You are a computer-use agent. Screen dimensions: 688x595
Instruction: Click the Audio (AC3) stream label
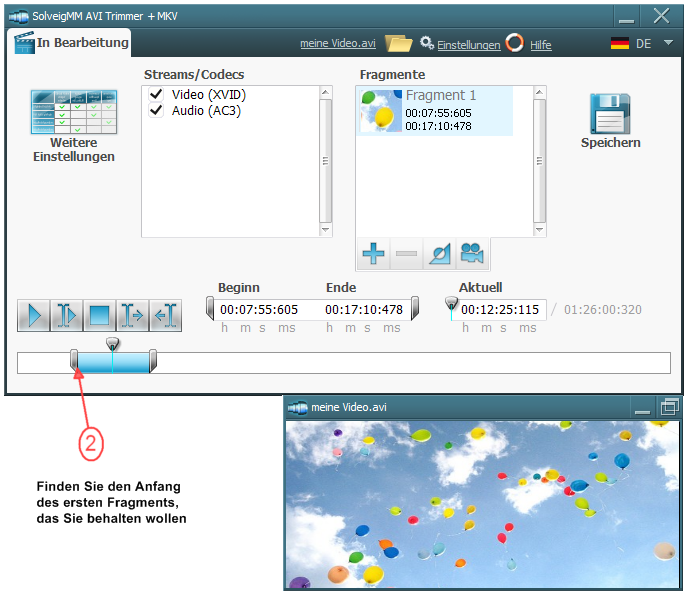pyautogui.click(x=206, y=111)
